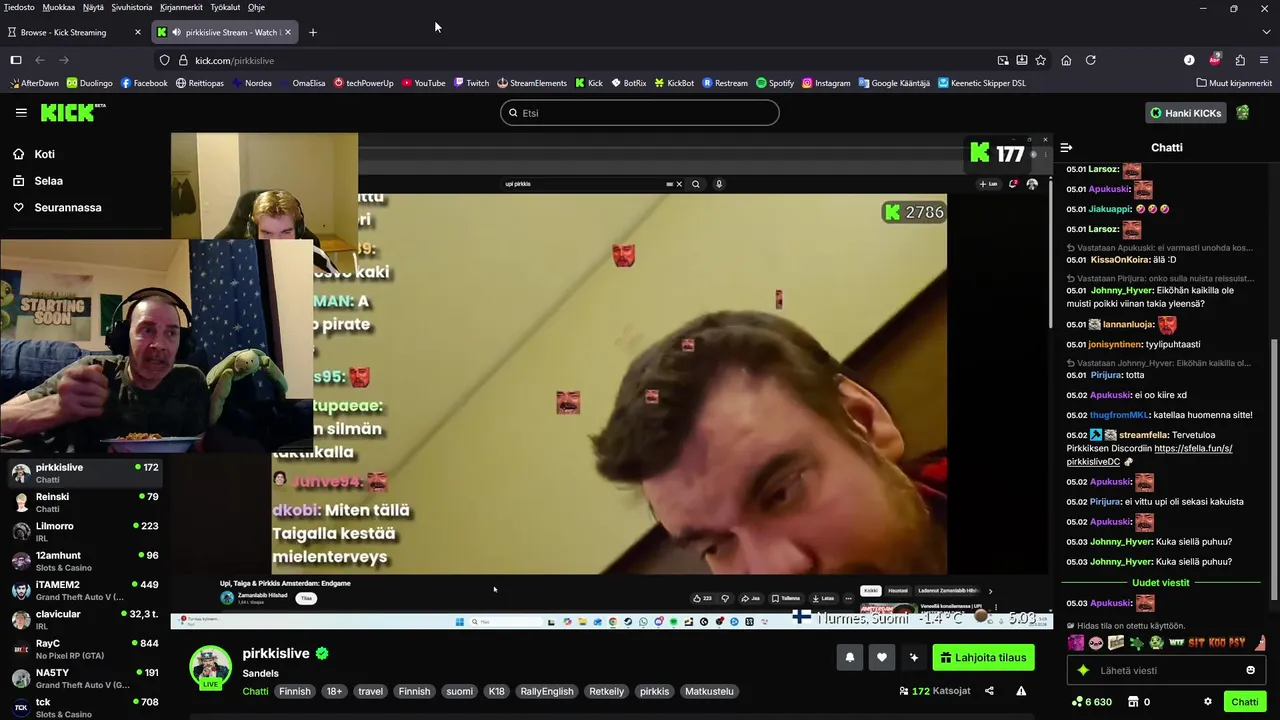
Task: Open the channel points 6 630 balance
Action: point(1091,702)
